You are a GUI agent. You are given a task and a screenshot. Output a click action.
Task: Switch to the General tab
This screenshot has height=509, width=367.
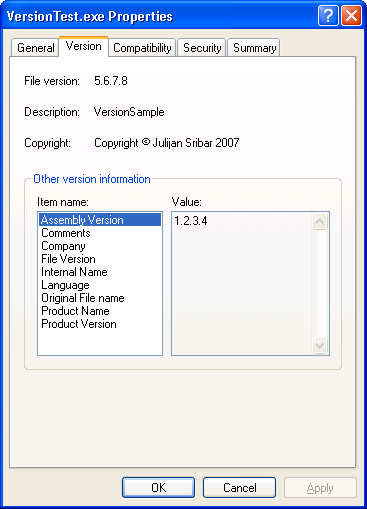35,48
